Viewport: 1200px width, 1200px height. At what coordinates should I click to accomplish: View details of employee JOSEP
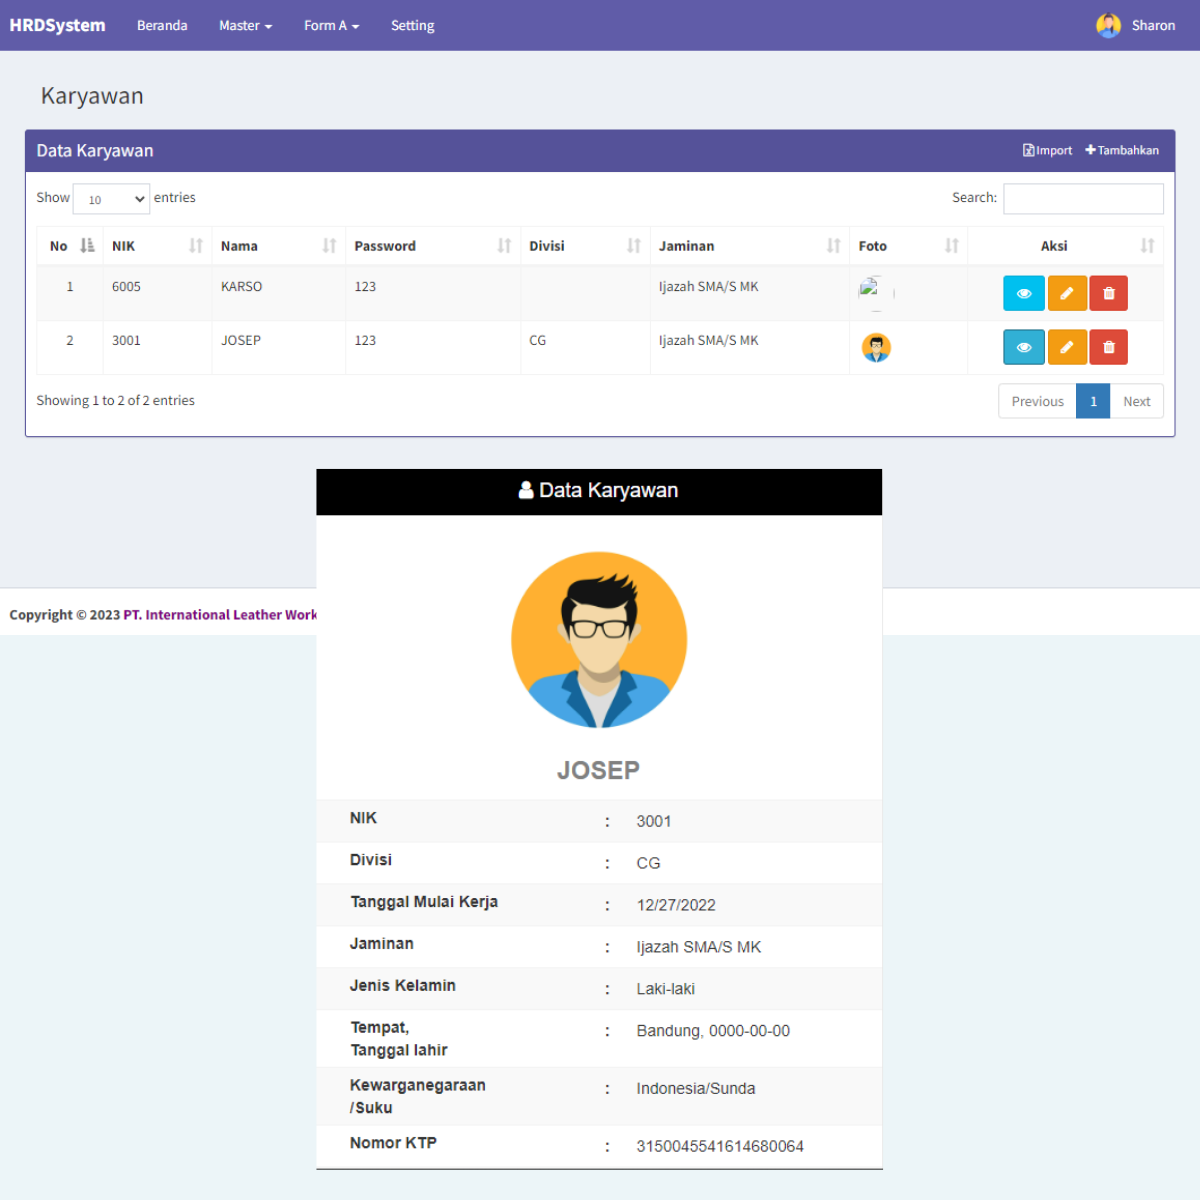(x=1024, y=347)
